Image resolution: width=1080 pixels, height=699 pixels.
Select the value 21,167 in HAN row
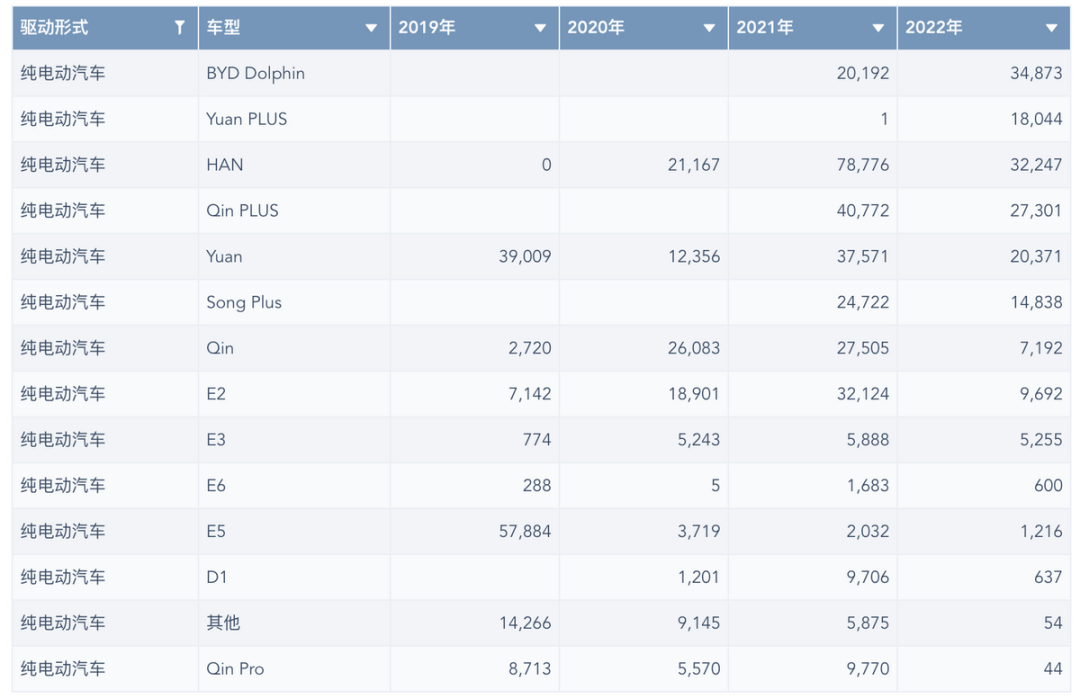(694, 165)
